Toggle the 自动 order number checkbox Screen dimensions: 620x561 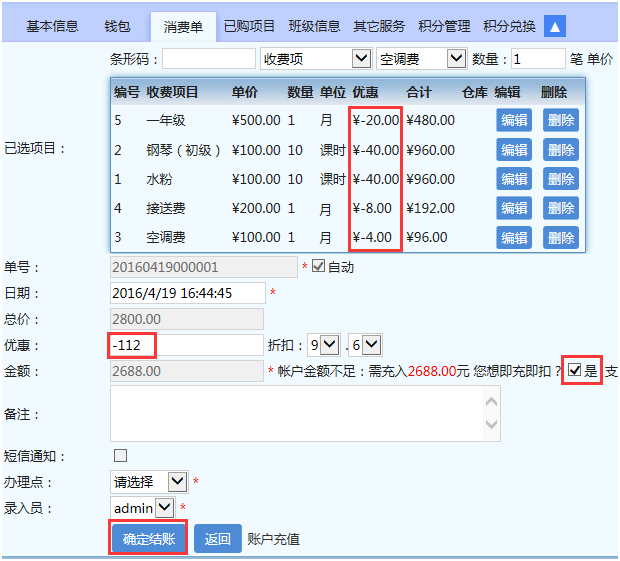point(319,267)
